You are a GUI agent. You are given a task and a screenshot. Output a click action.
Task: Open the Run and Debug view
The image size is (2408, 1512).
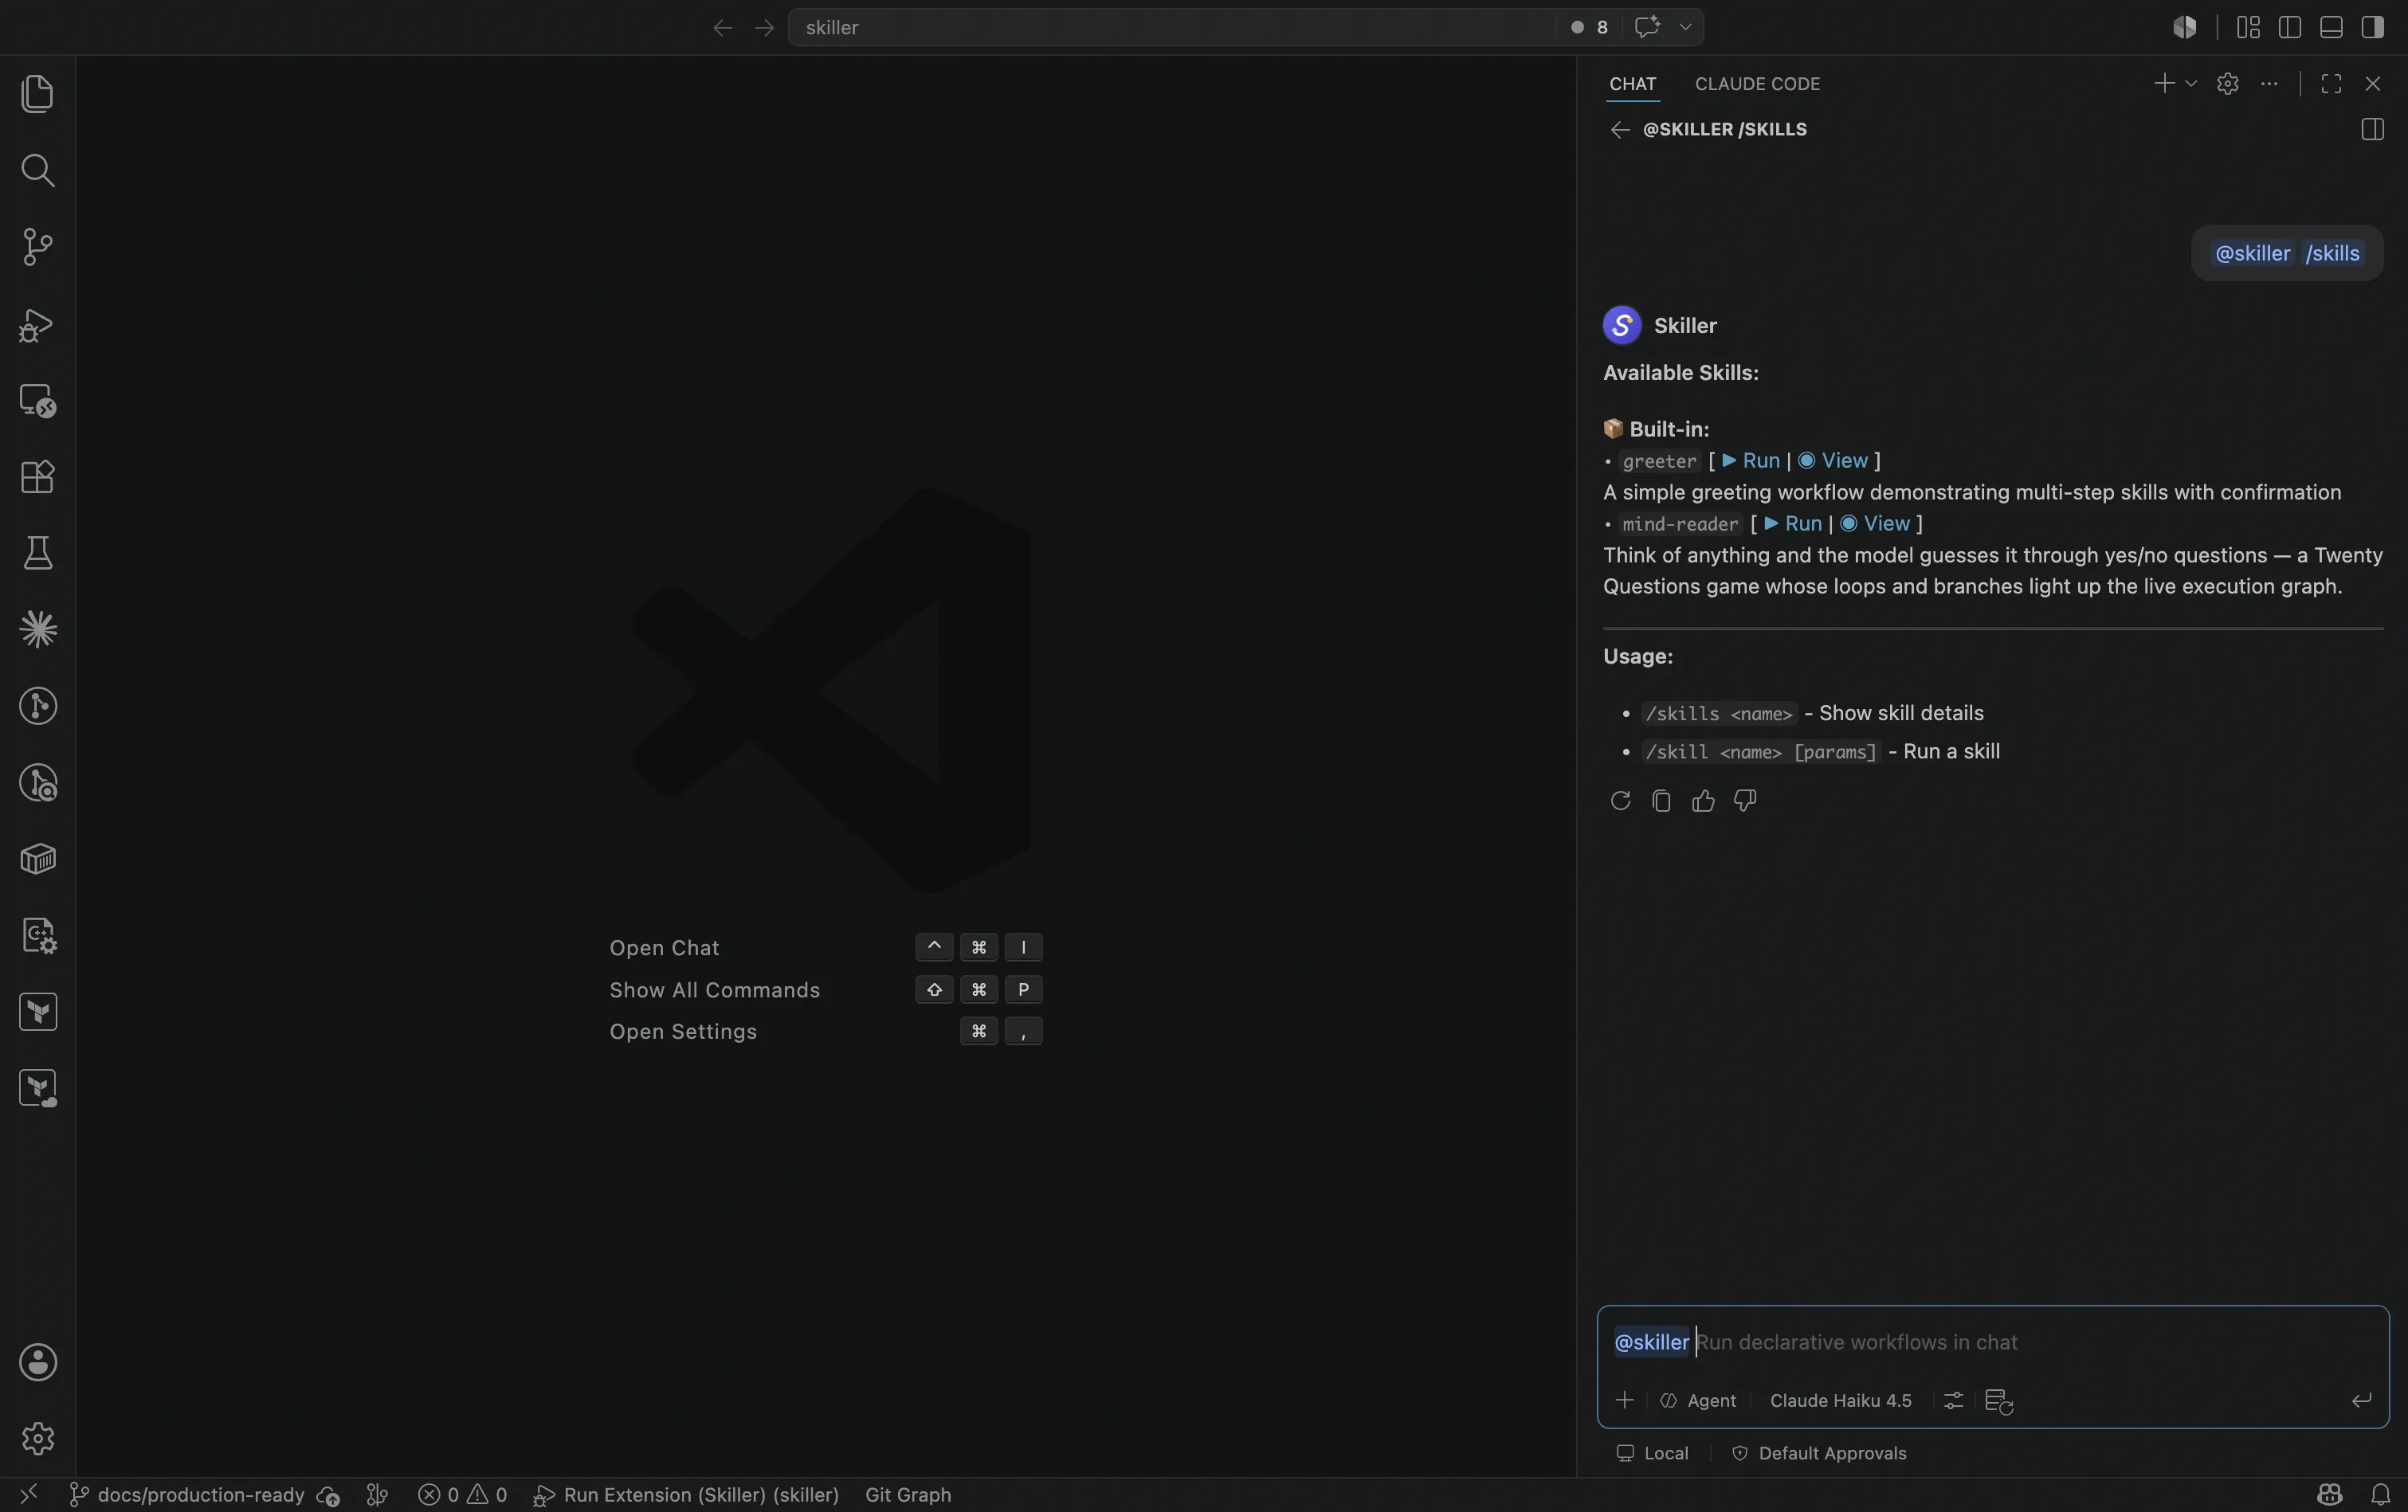tap(37, 324)
